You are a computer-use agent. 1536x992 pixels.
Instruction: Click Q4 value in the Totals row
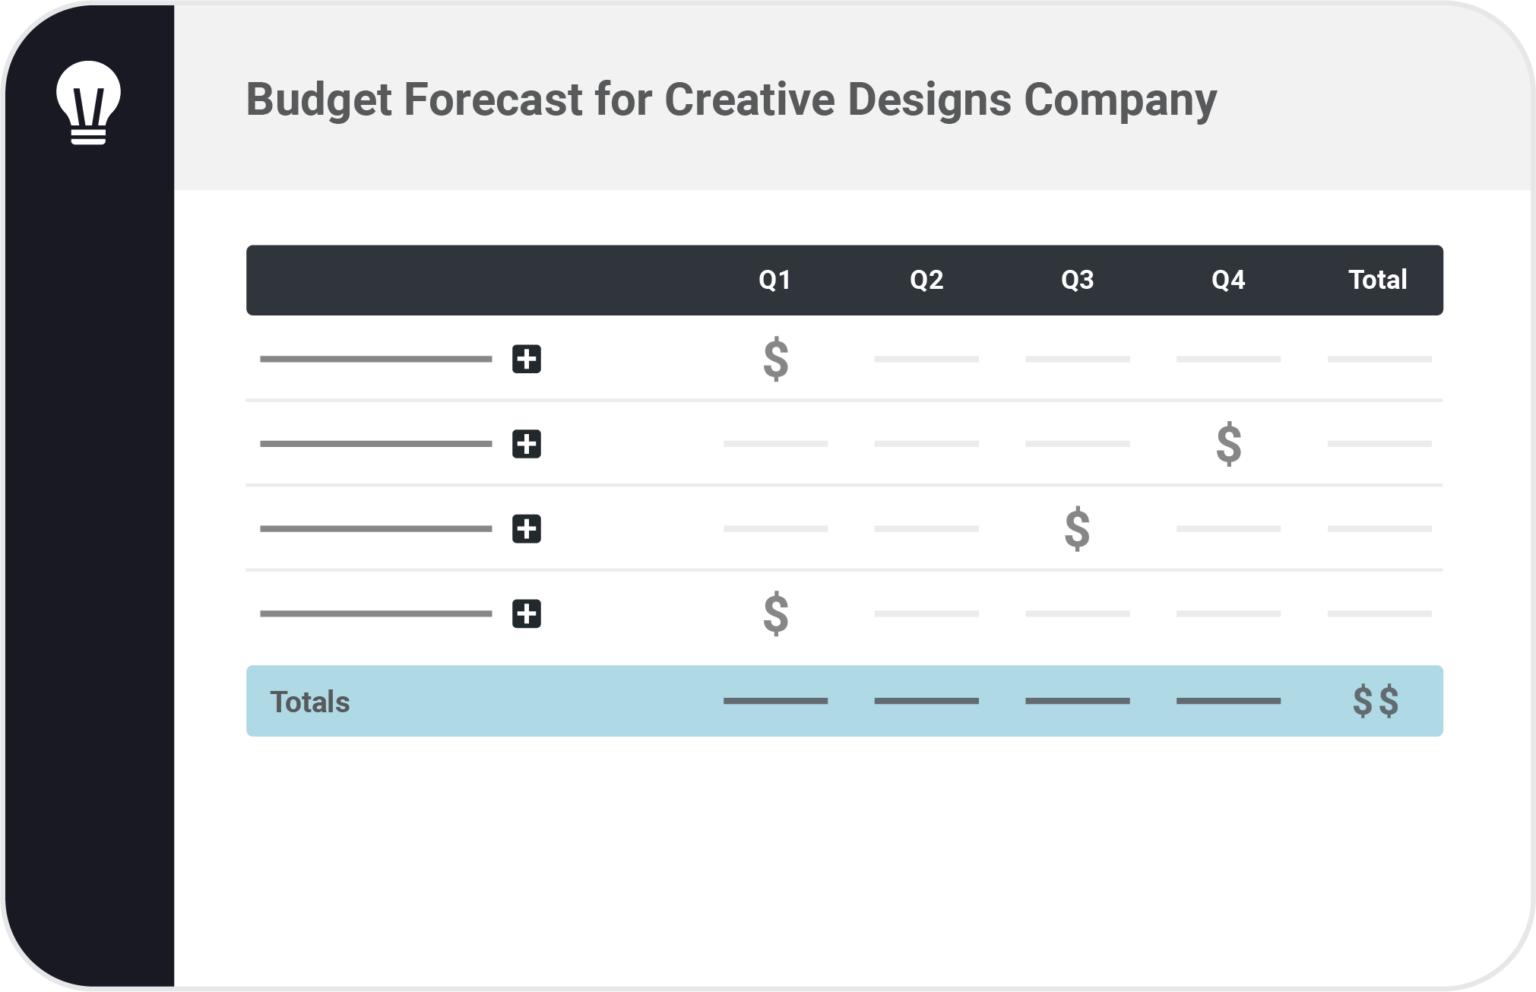1229,701
